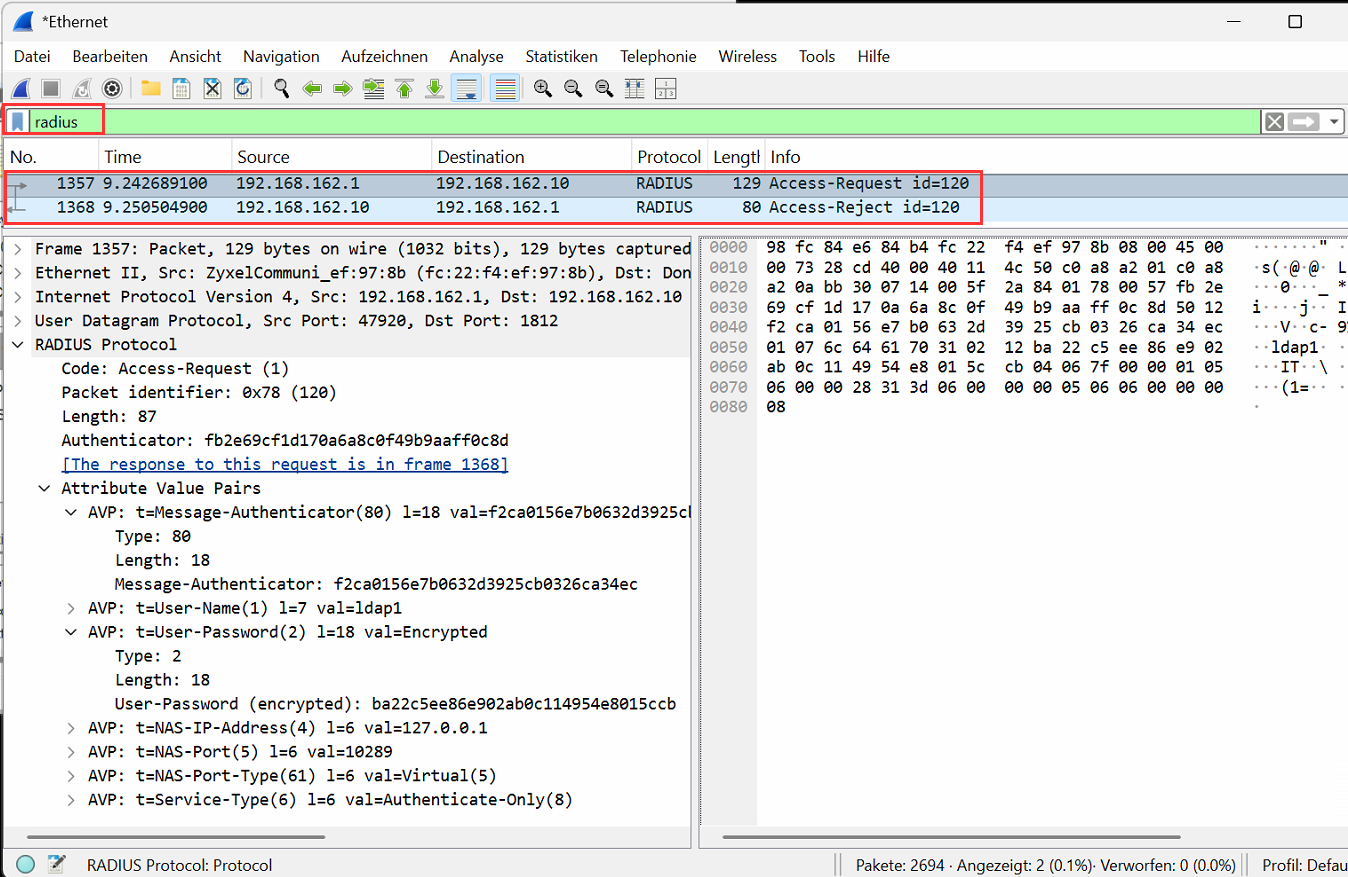The image size is (1348, 877).
Task: Open the Telephonie menu
Action: tap(658, 56)
